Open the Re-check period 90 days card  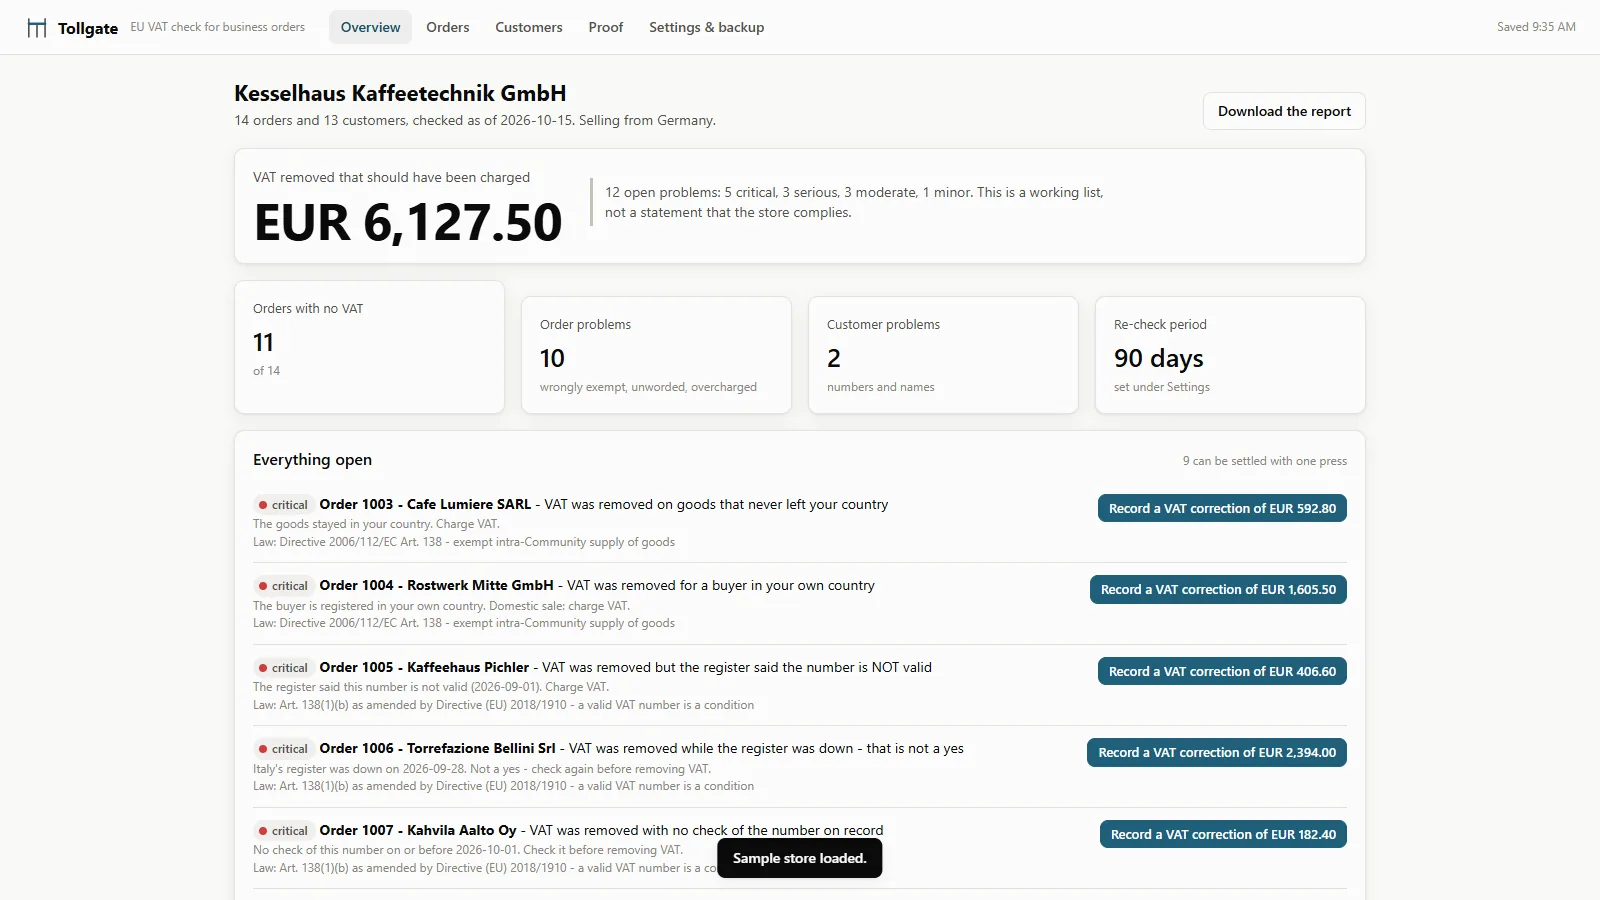(1230, 354)
